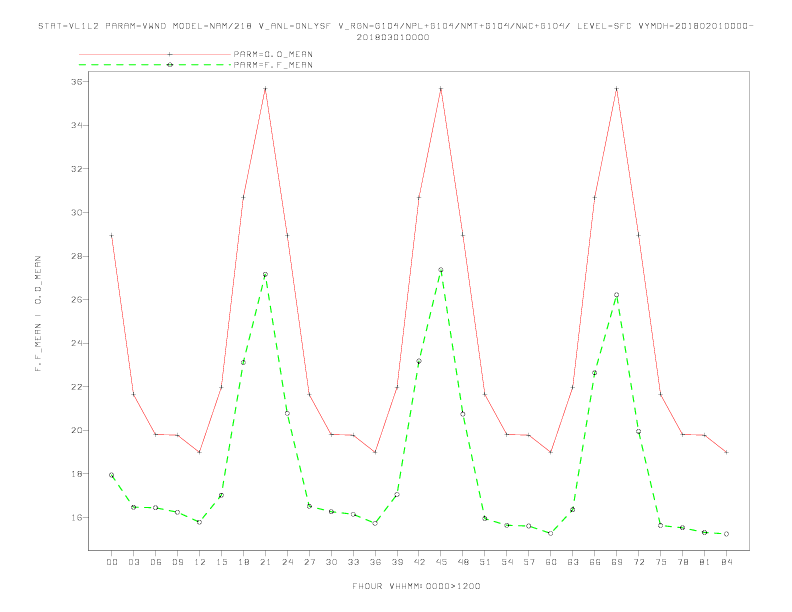Click y-axis tick label 16
Screen dimensions: 792x612
point(77,518)
